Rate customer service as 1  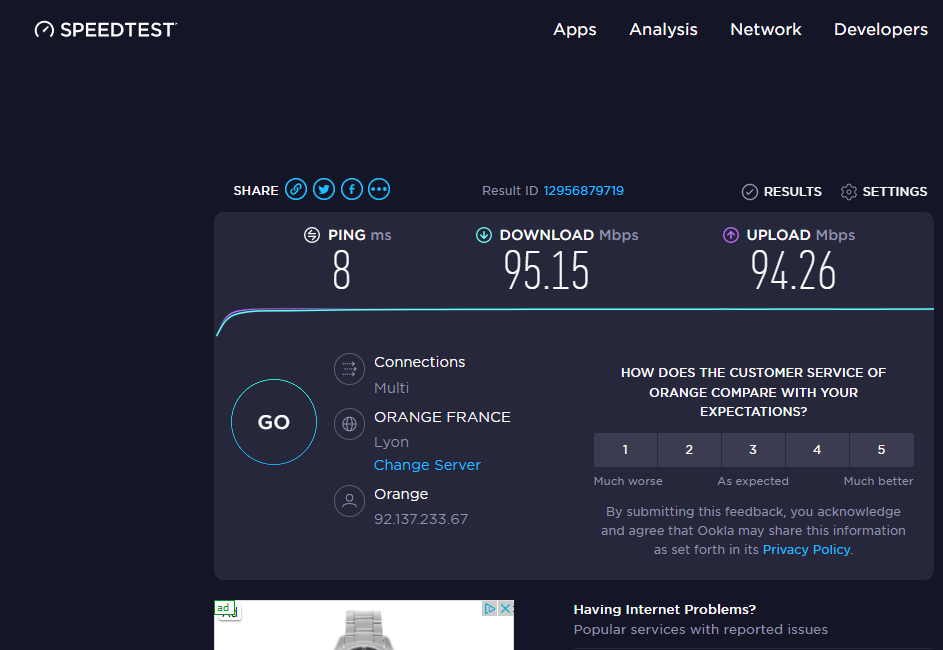coord(625,450)
